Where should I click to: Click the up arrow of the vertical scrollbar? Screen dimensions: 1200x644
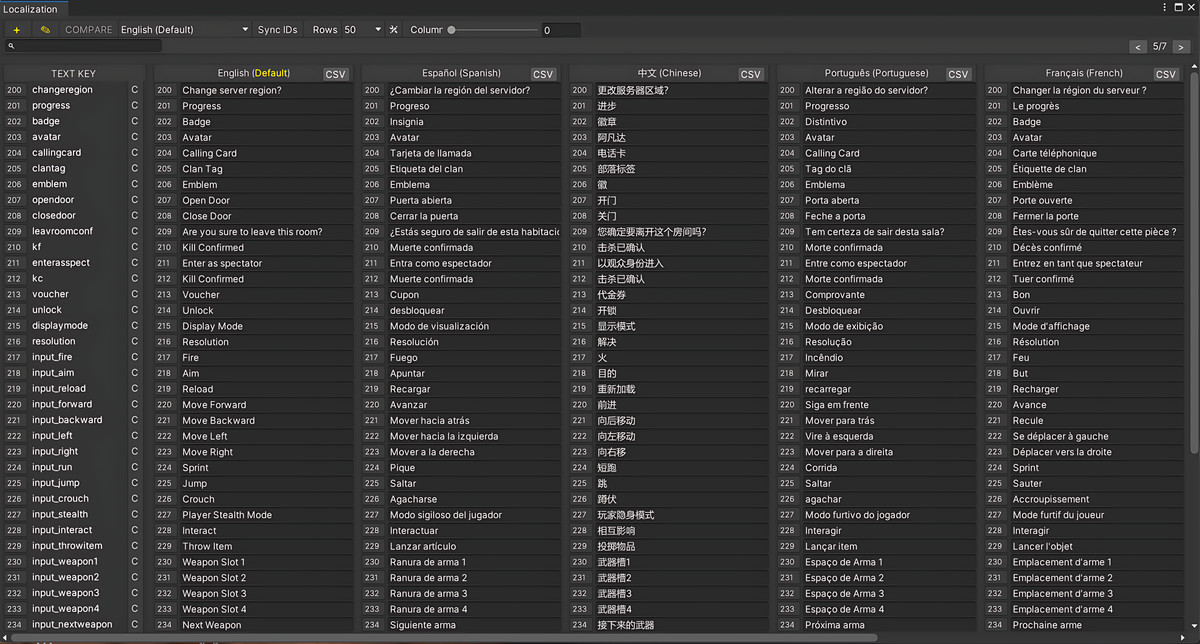point(1195,68)
